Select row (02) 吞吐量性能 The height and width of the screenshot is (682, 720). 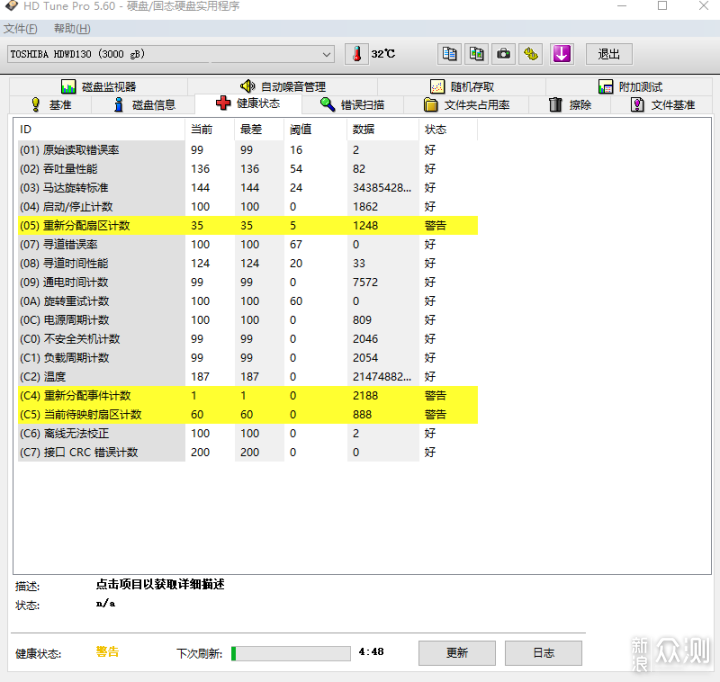[x=248, y=169]
